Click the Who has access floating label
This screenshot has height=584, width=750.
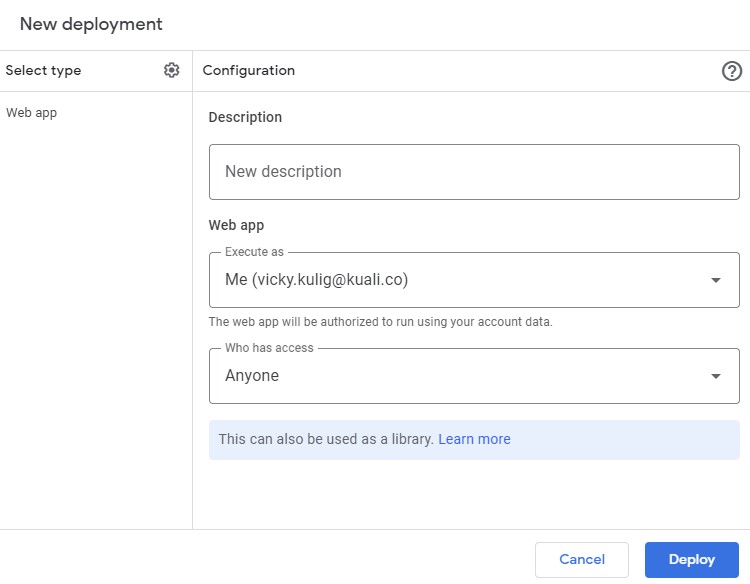(x=269, y=348)
